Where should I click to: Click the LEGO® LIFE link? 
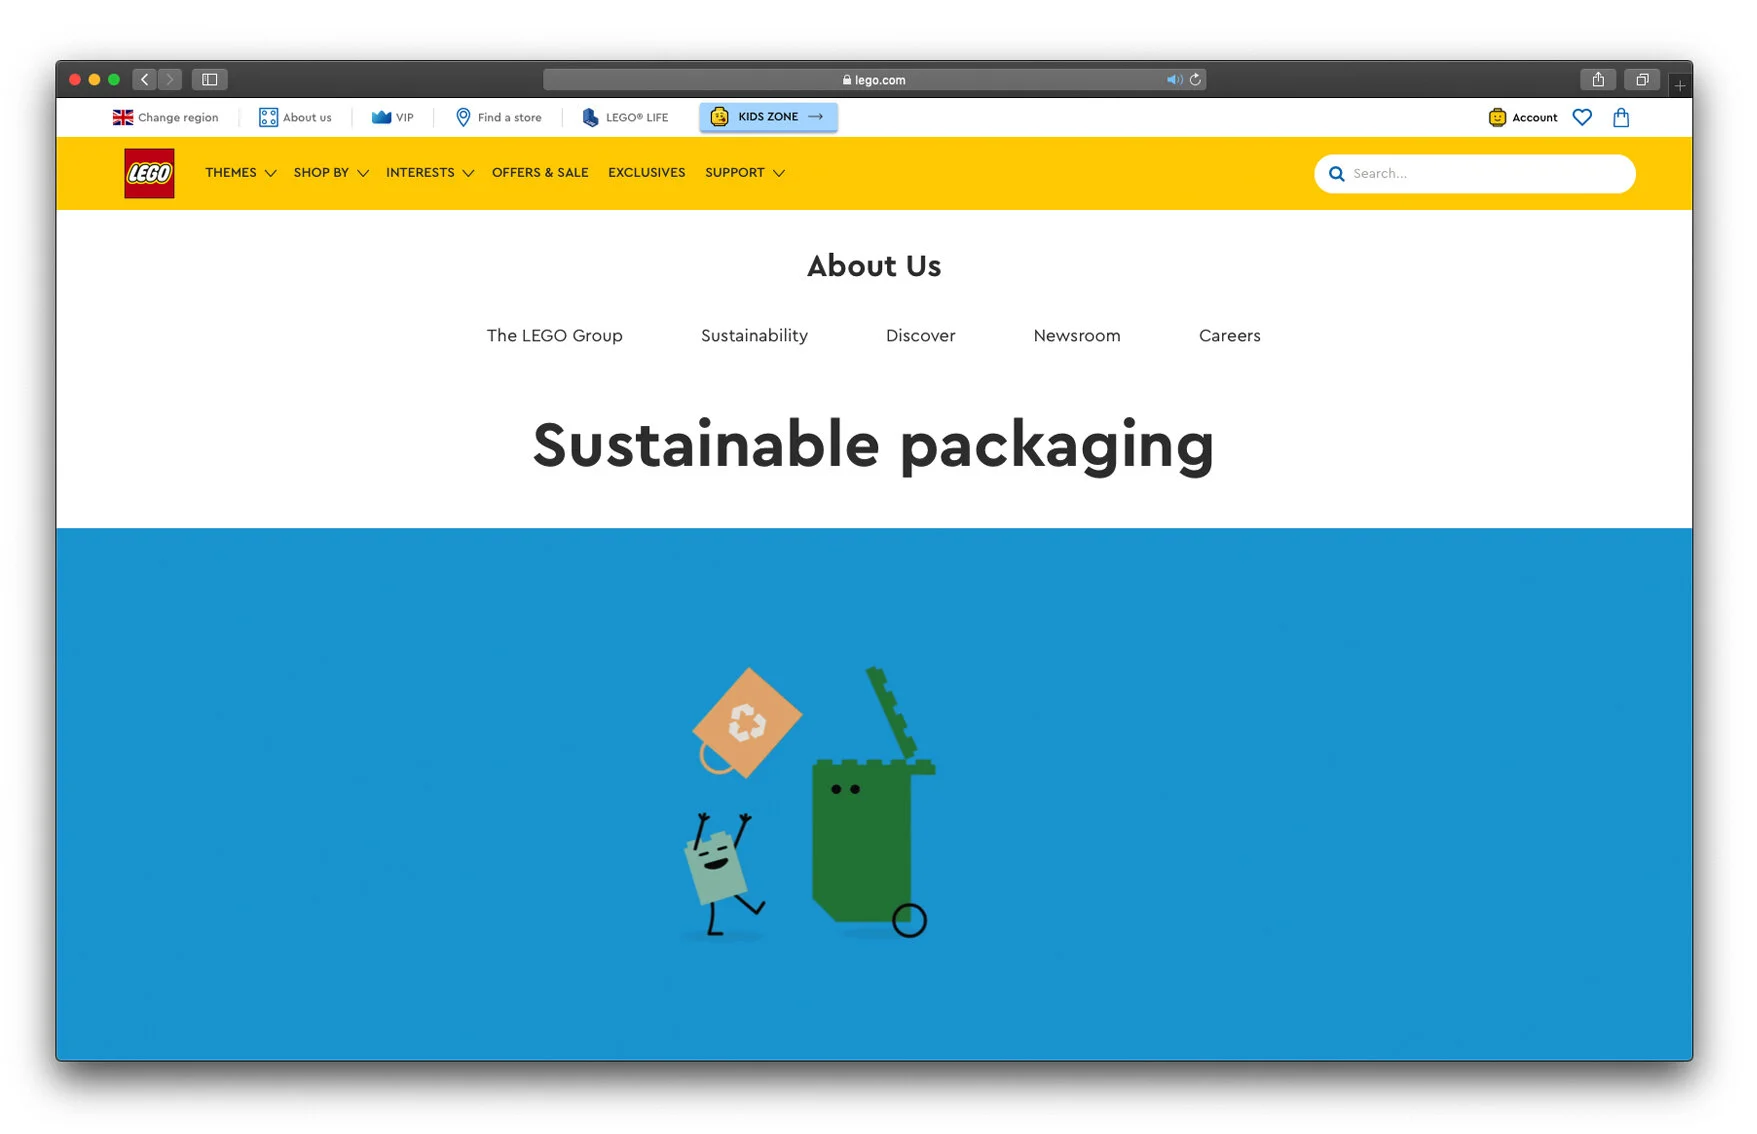(637, 117)
